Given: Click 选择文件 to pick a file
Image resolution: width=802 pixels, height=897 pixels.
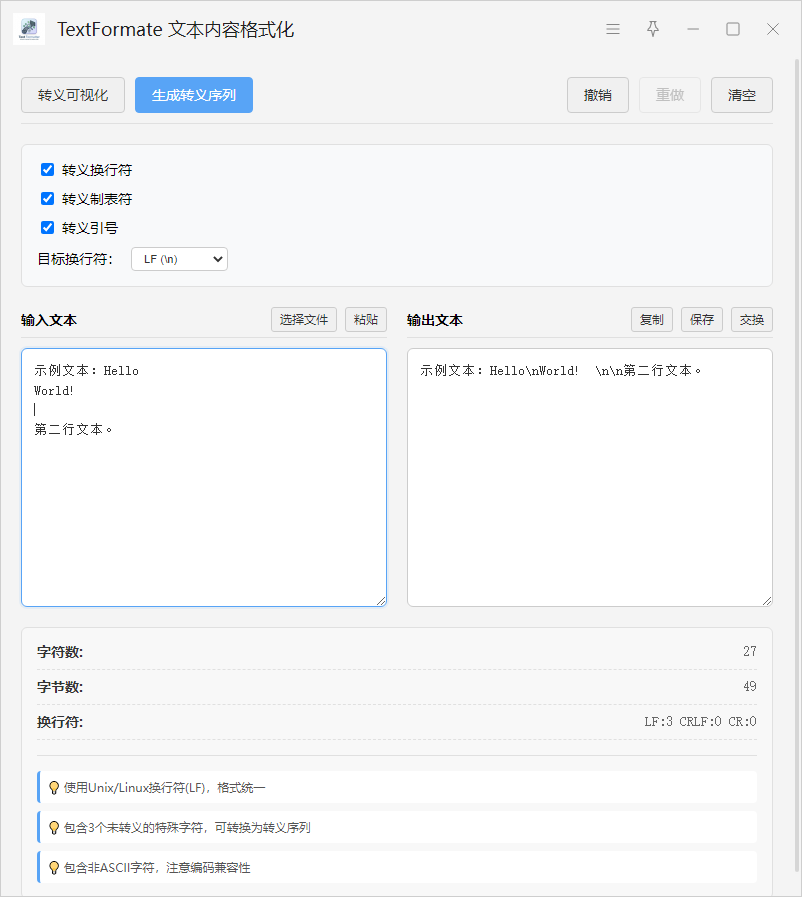Looking at the screenshot, I should (x=304, y=319).
